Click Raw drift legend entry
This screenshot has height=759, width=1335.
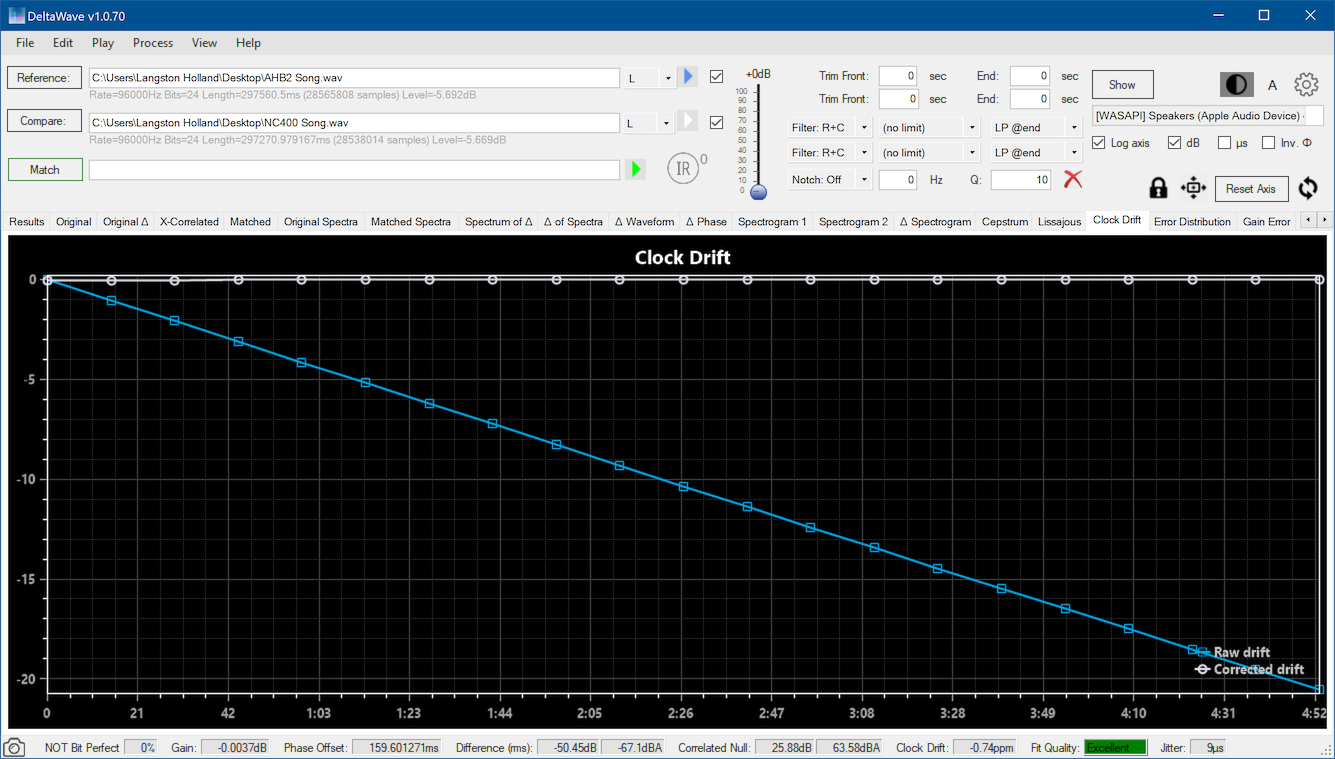click(1233, 653)
